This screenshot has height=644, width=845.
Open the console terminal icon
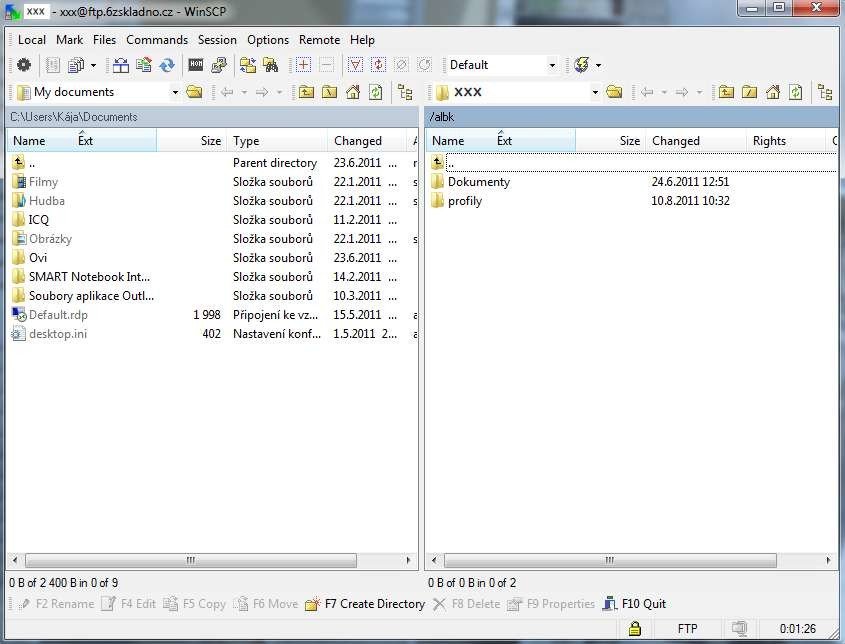(x=196, y=65)
